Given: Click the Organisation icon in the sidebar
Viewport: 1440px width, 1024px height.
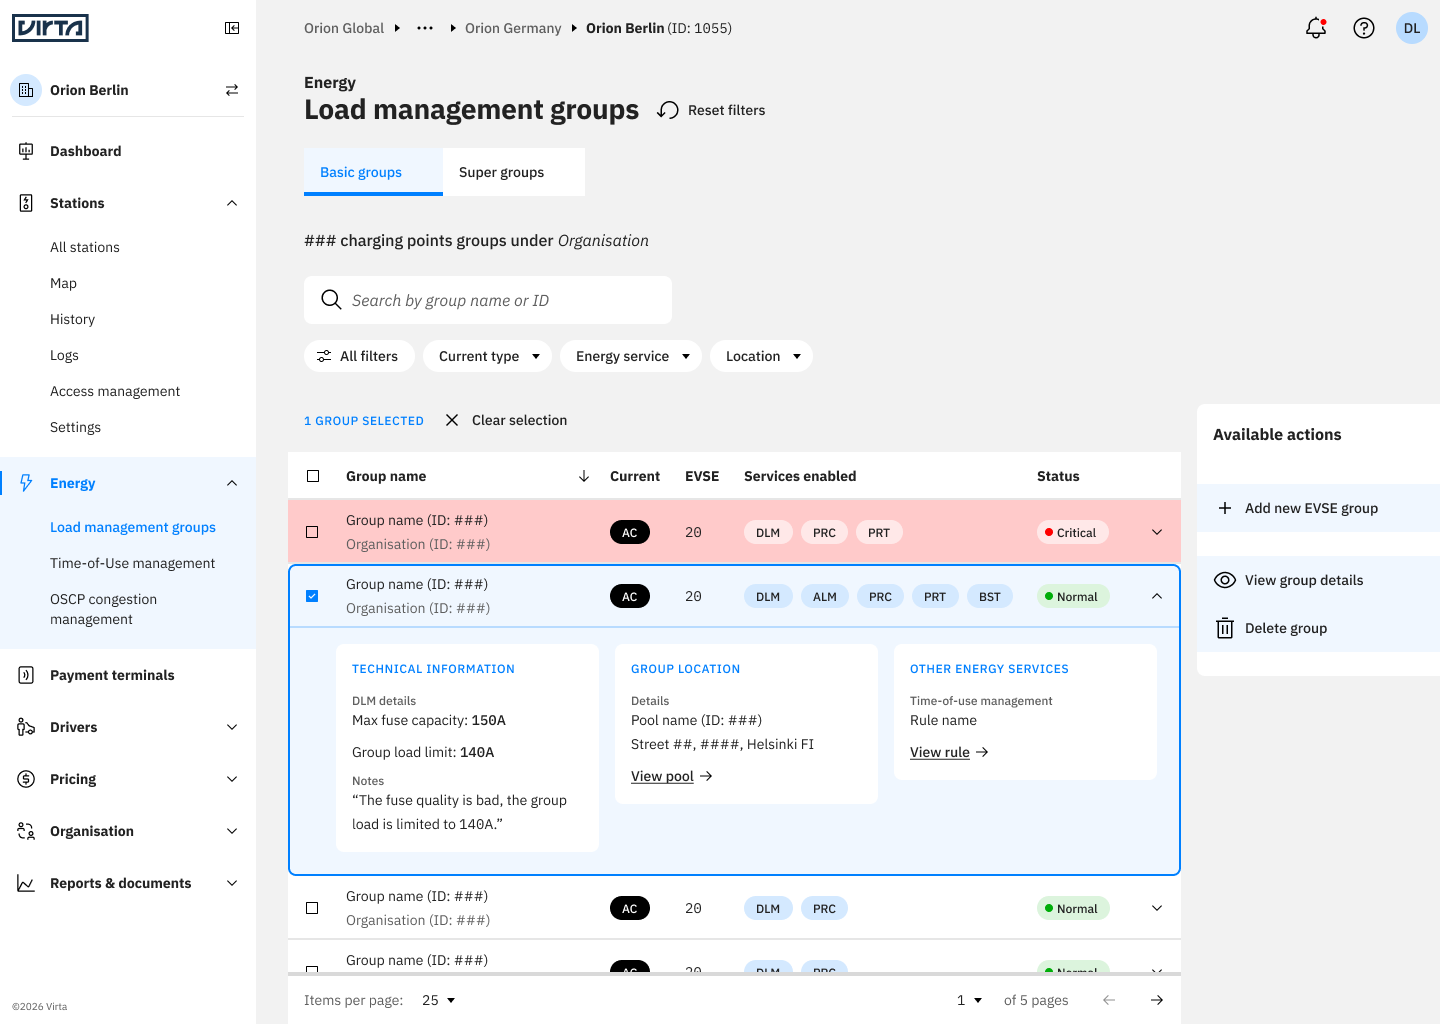Looking at the screenshot, I should point(26,831).
